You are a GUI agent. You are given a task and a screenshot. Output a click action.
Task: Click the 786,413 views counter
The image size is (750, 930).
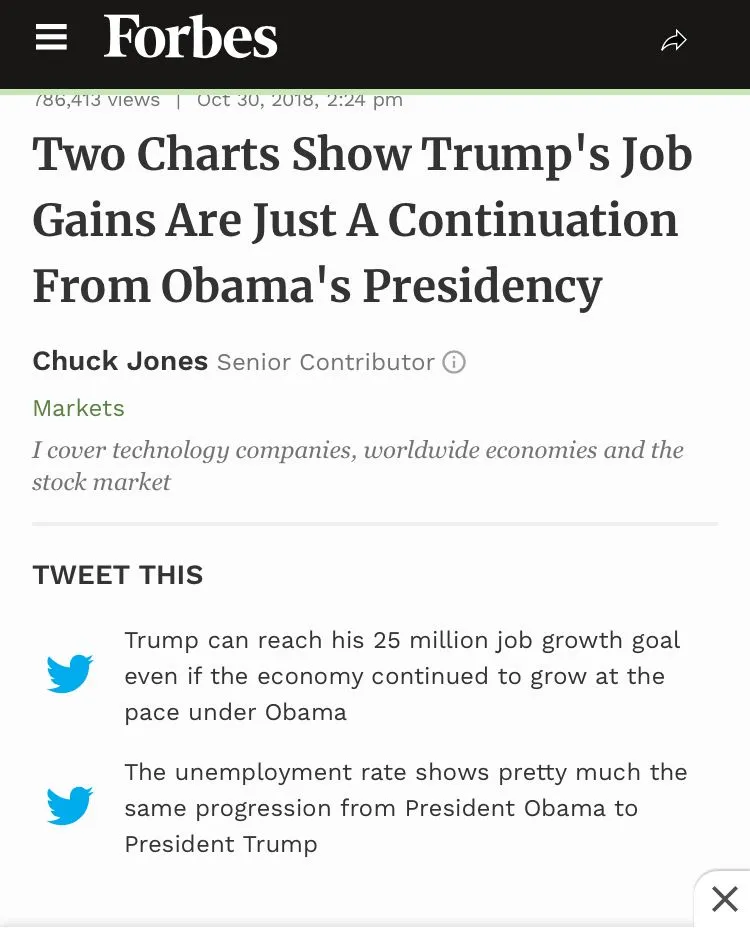[97, 100]
